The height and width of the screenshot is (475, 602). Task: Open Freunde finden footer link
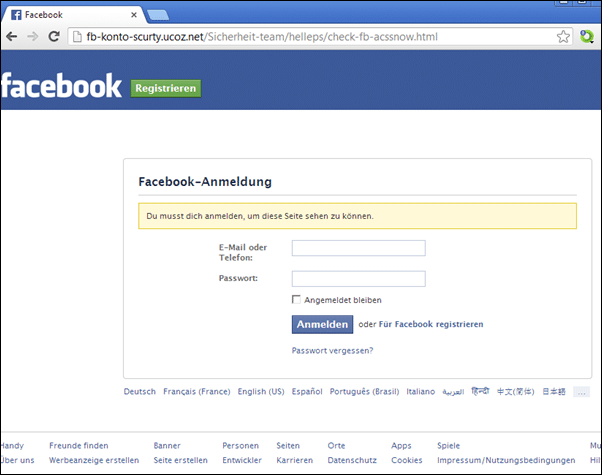(79, 446)
